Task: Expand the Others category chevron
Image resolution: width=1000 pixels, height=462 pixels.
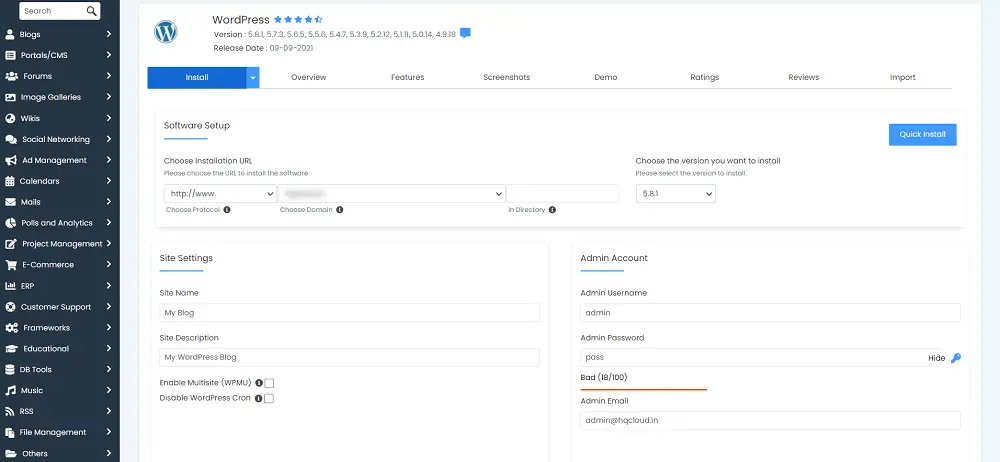Action: click(109, 453)
